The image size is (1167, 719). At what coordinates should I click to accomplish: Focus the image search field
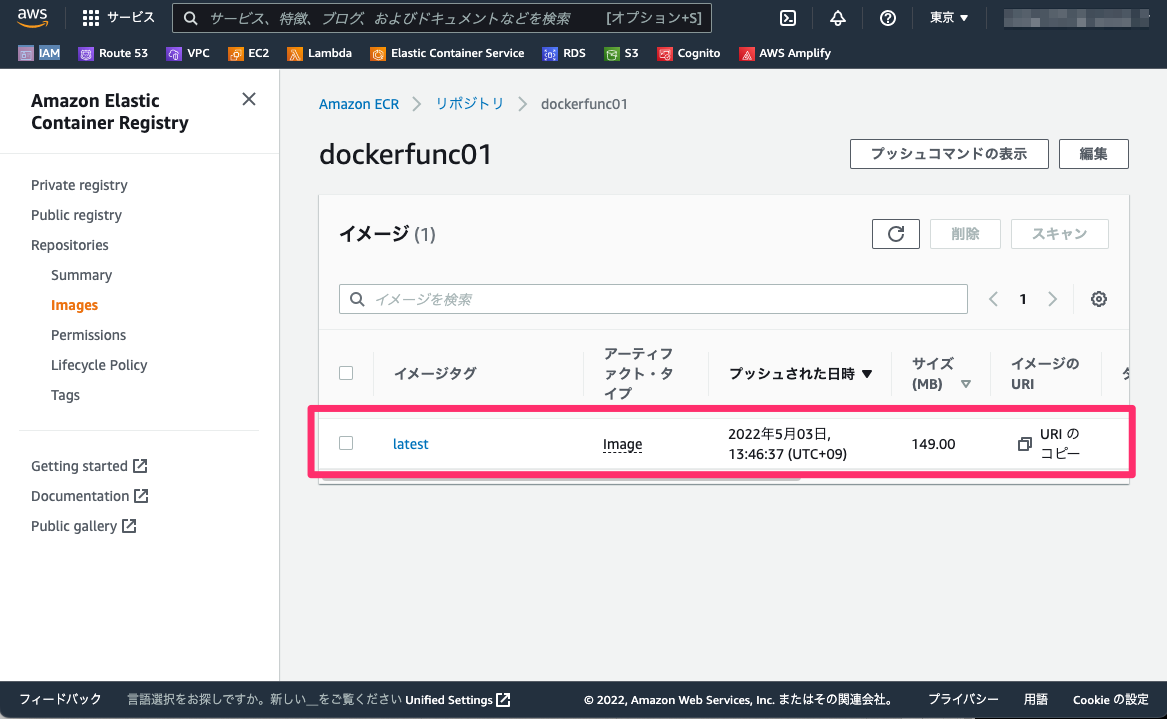[653, 299]
